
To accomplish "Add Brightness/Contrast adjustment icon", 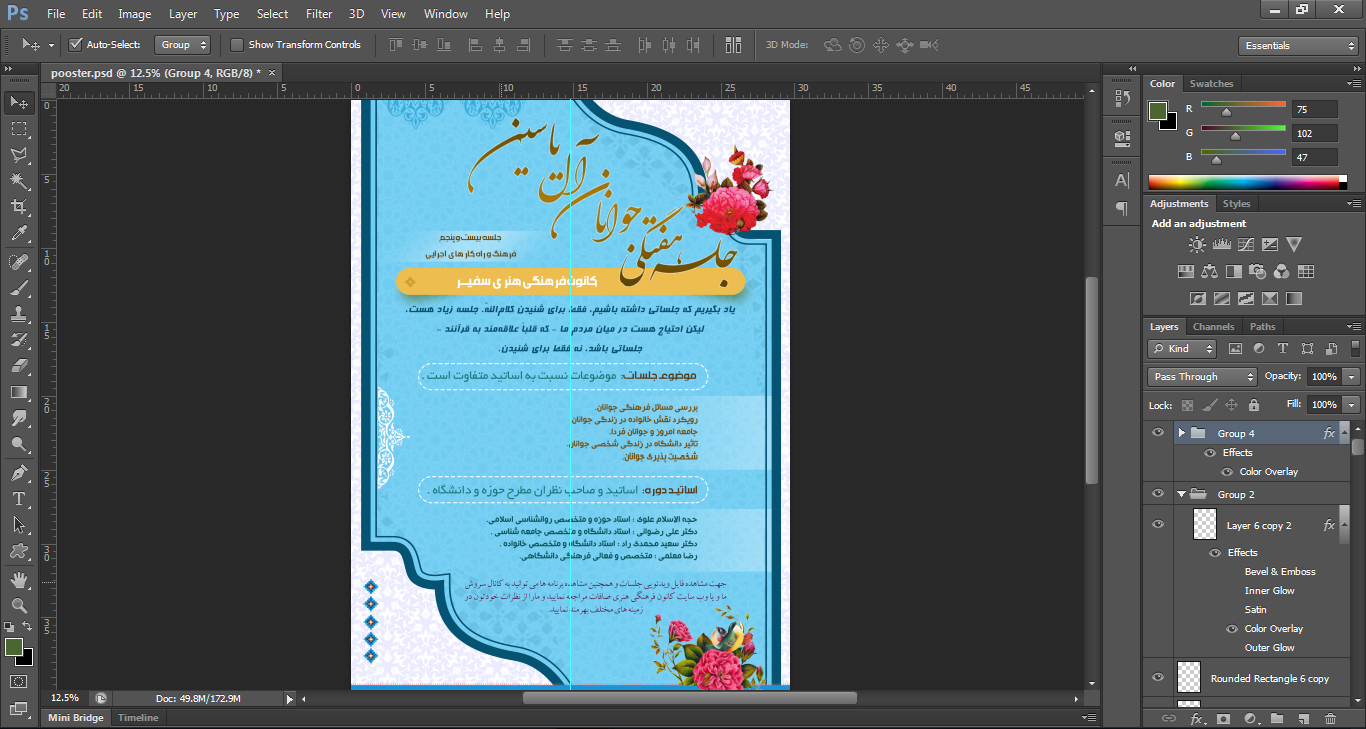I will point(1197,244).
